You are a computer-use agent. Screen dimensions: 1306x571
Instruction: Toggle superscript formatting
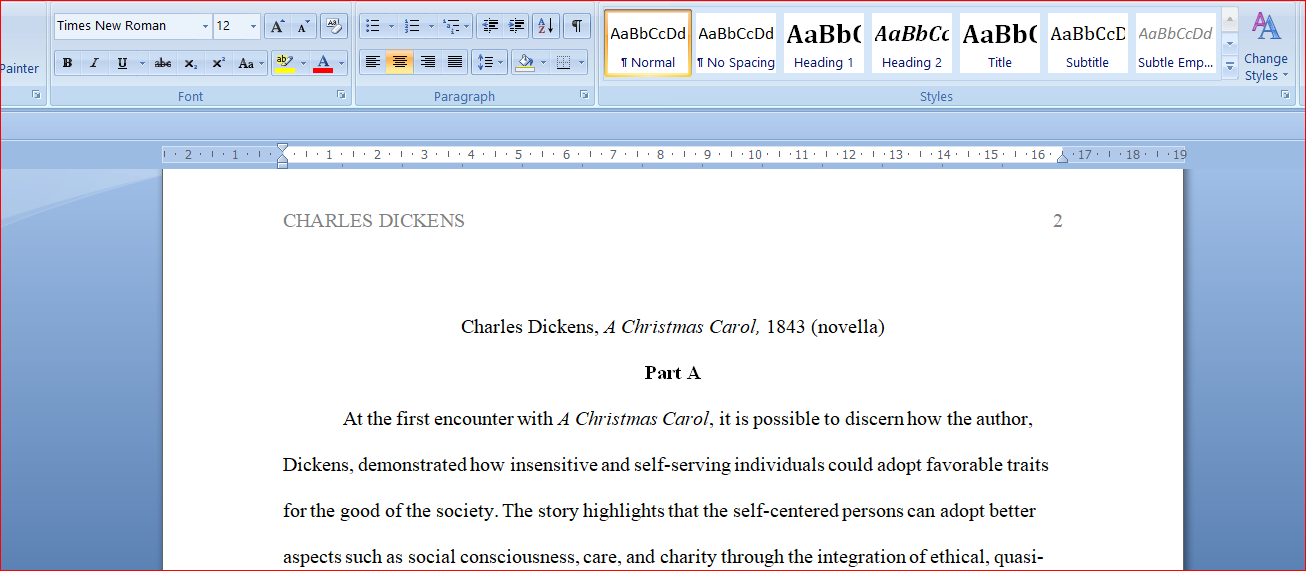point(218,63)
